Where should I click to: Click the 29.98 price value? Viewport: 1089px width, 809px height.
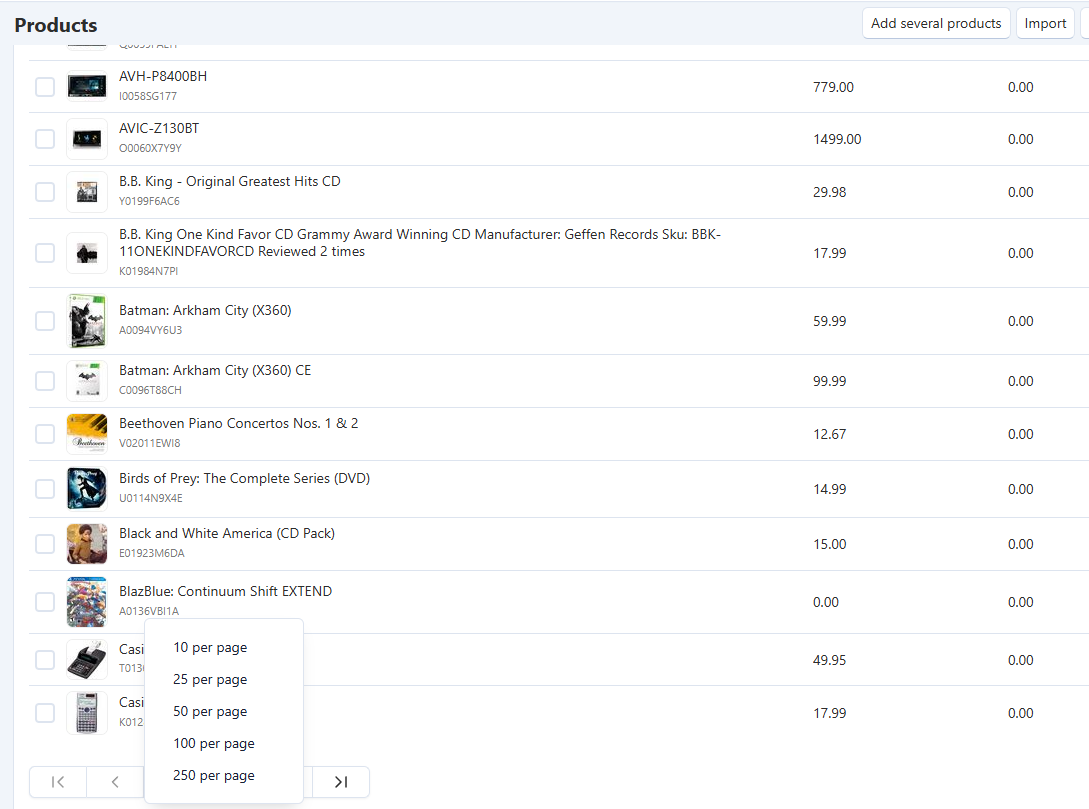(829, 192)
